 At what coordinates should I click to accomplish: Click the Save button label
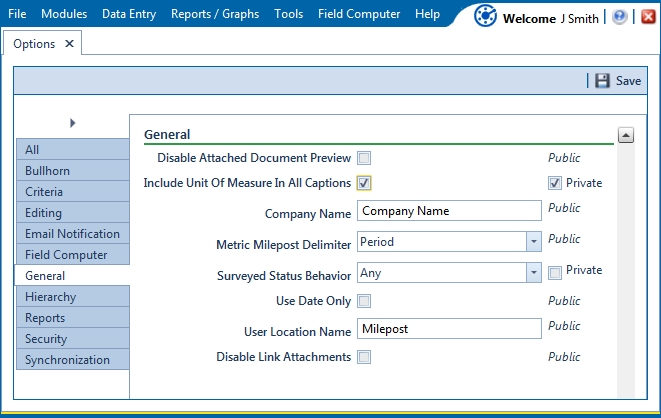628,80
